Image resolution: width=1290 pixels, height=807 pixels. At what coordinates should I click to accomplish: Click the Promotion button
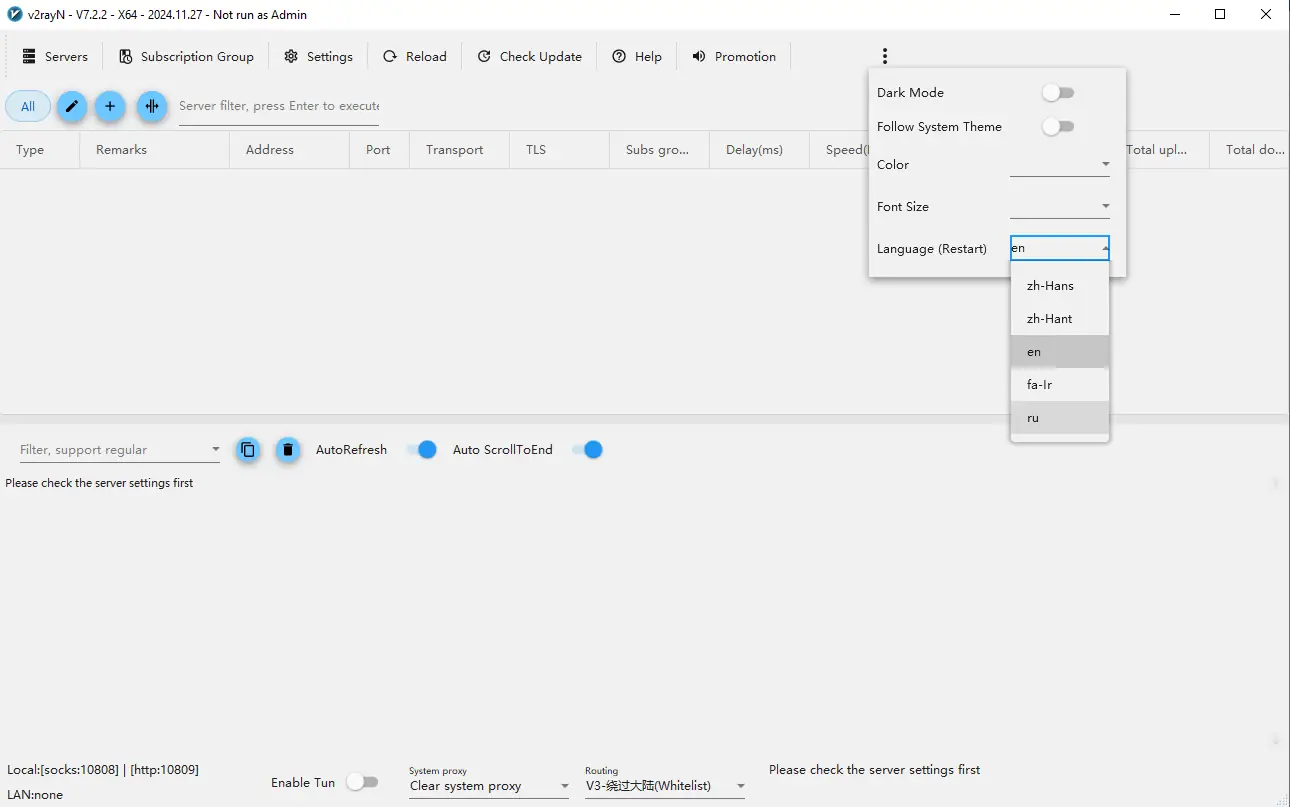(x=734, y=57)
